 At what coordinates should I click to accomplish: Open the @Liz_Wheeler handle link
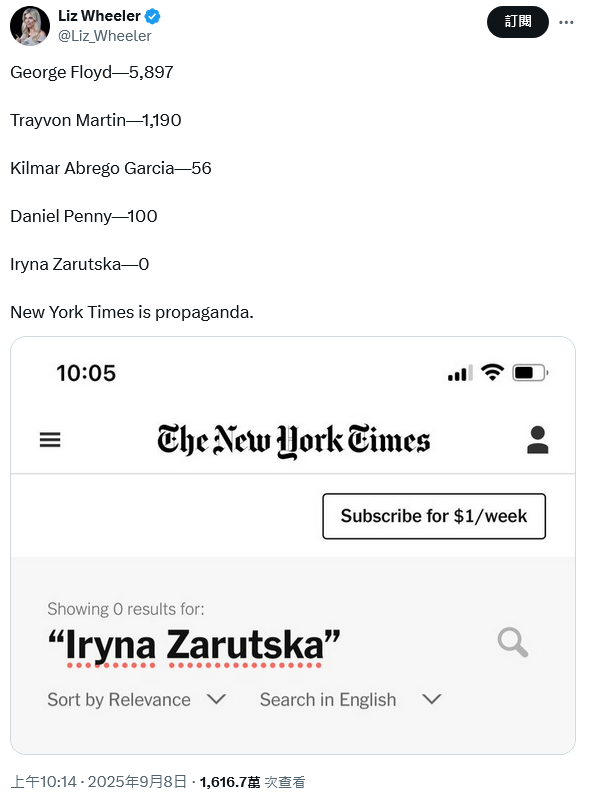point(105,36)
